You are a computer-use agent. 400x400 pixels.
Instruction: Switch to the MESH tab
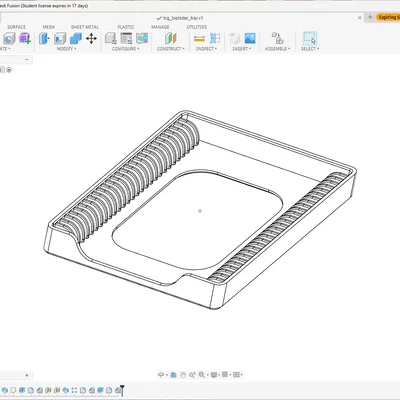(x=49, y=27)
